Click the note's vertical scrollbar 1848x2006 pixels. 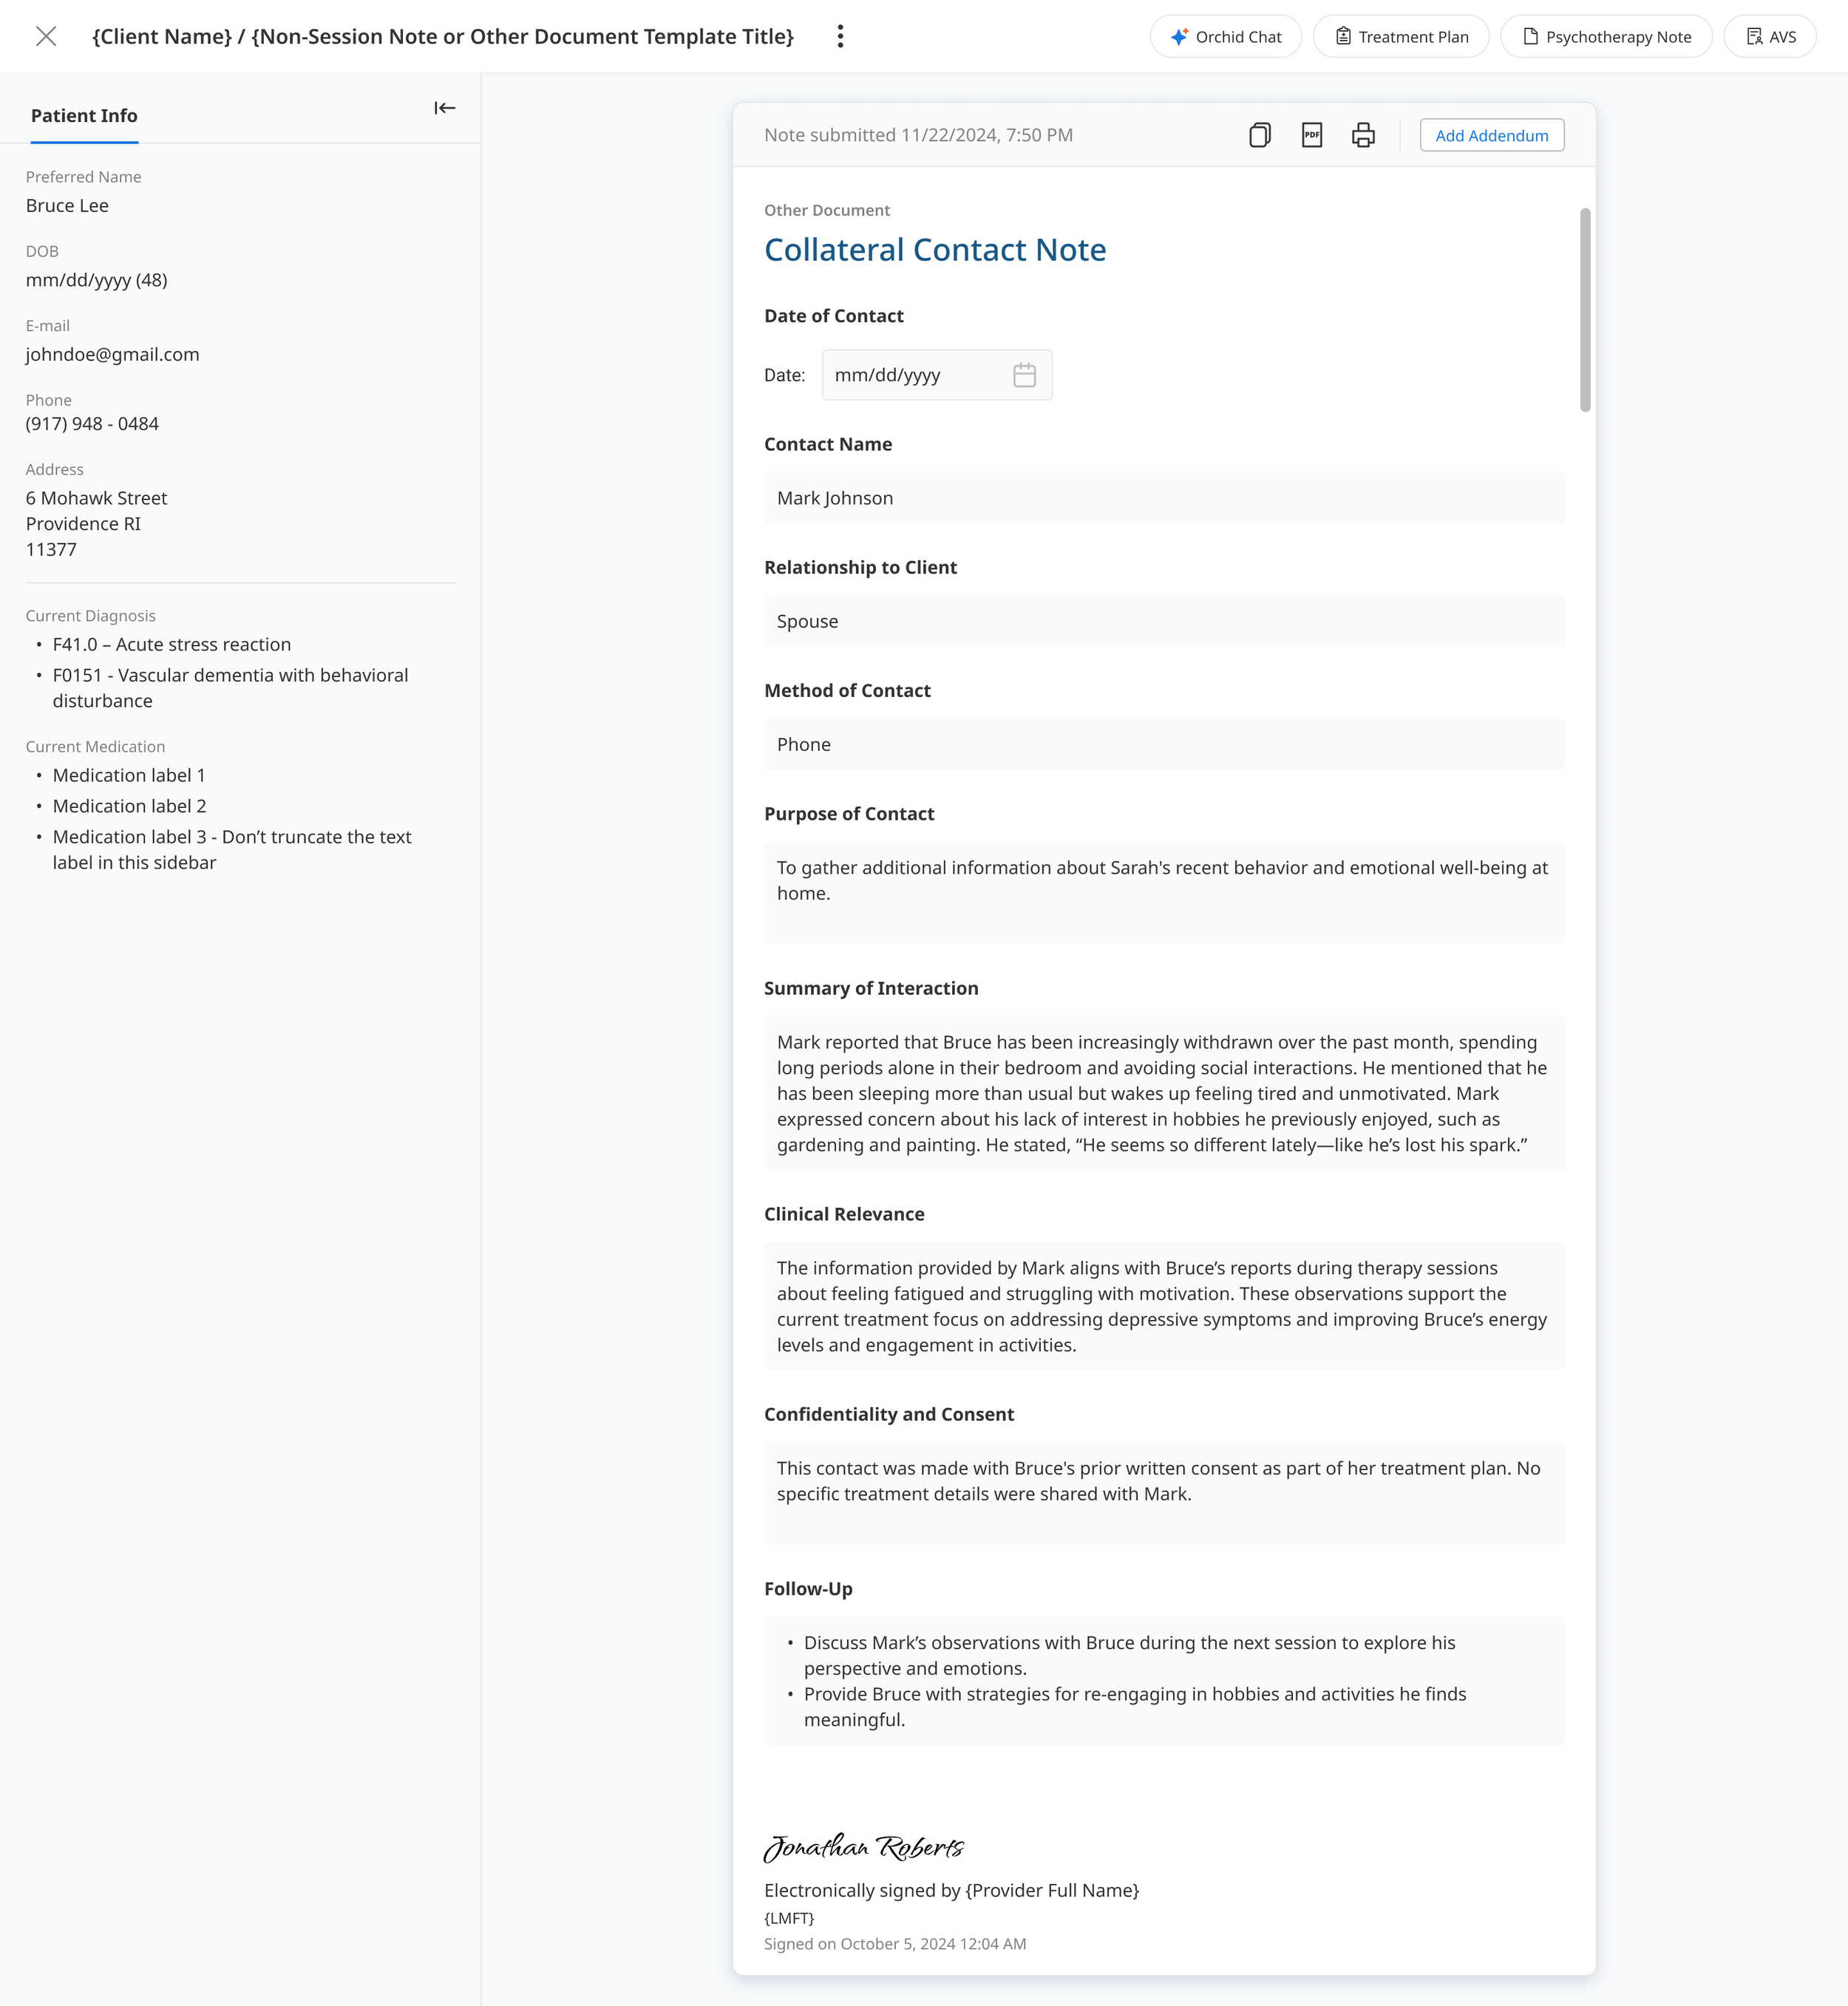1585,310
